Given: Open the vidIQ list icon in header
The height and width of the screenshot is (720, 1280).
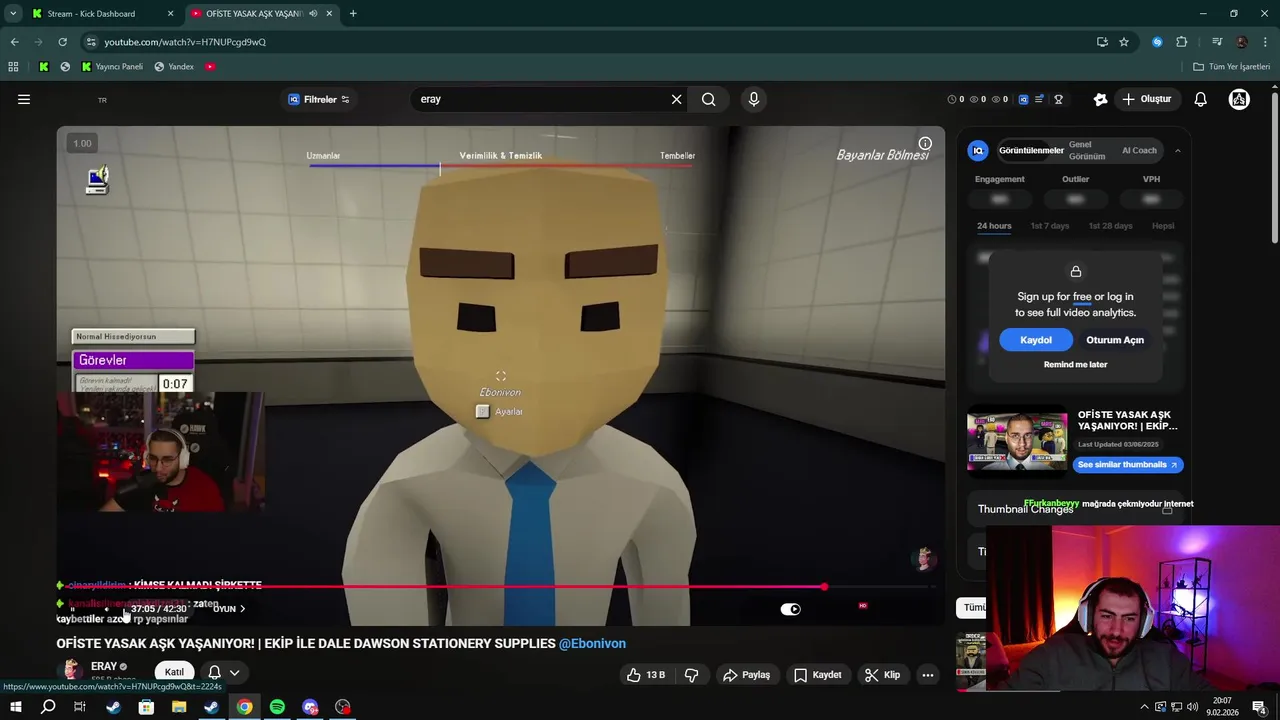Looking at the screenshot, I should pyautogui.click(x=1040, y=99).
